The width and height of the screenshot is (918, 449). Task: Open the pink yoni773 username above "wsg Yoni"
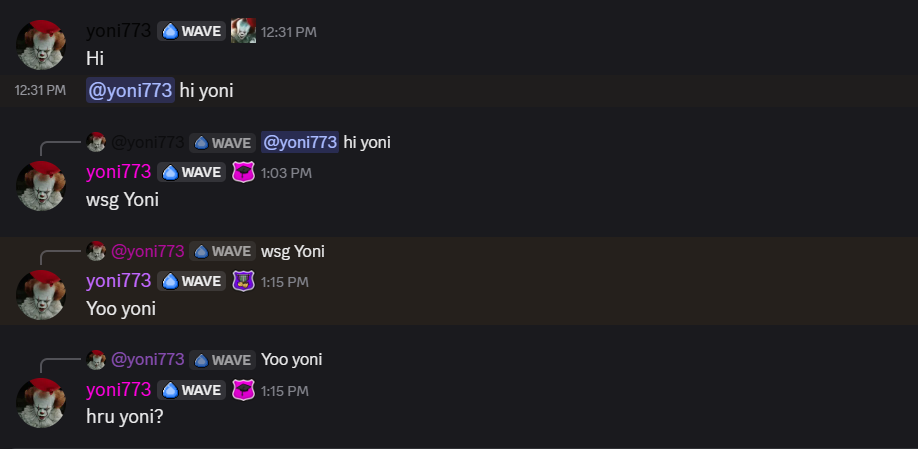tap(118, 172)
